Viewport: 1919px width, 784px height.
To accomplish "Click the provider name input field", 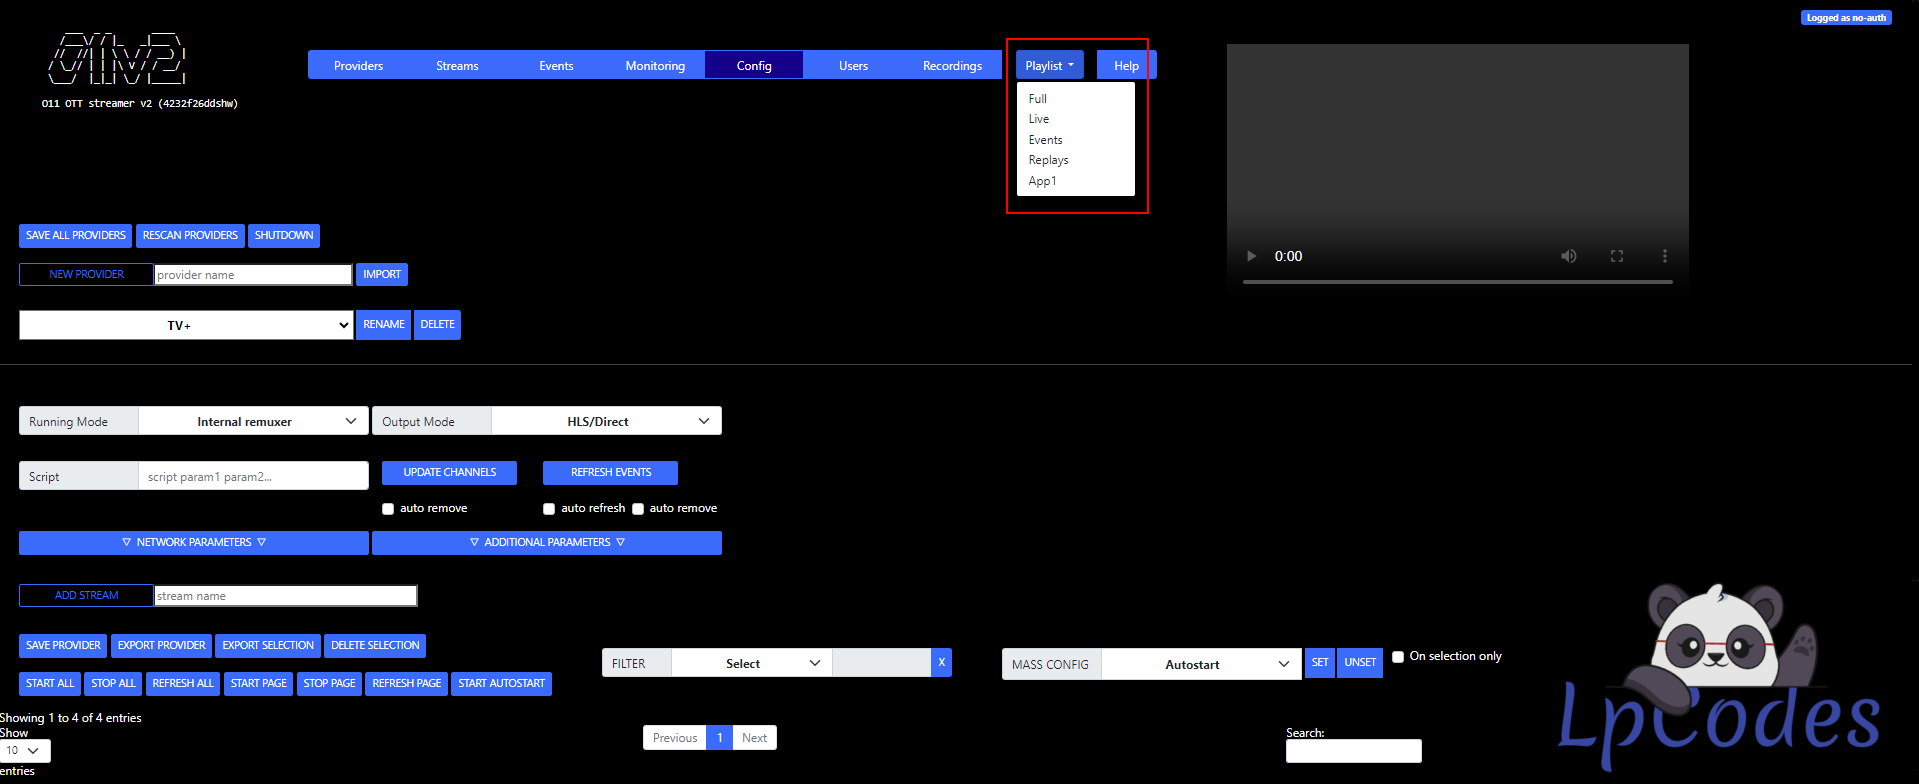I will 253,275.
